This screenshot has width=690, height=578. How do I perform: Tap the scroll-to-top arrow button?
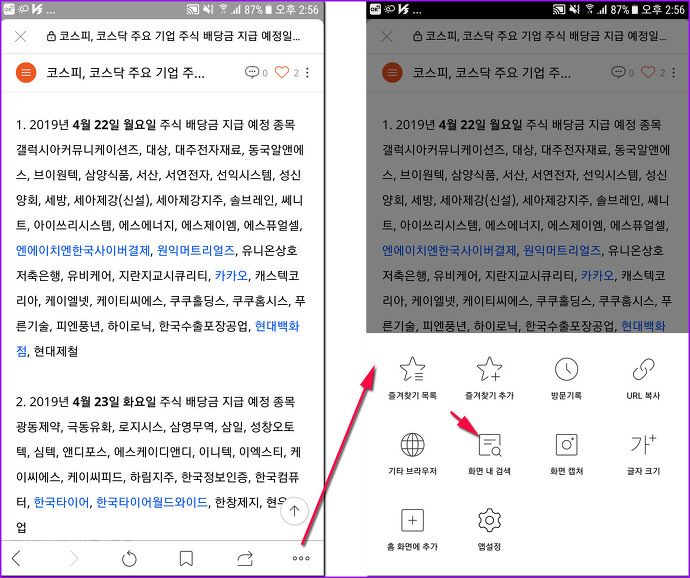(294, 511)
